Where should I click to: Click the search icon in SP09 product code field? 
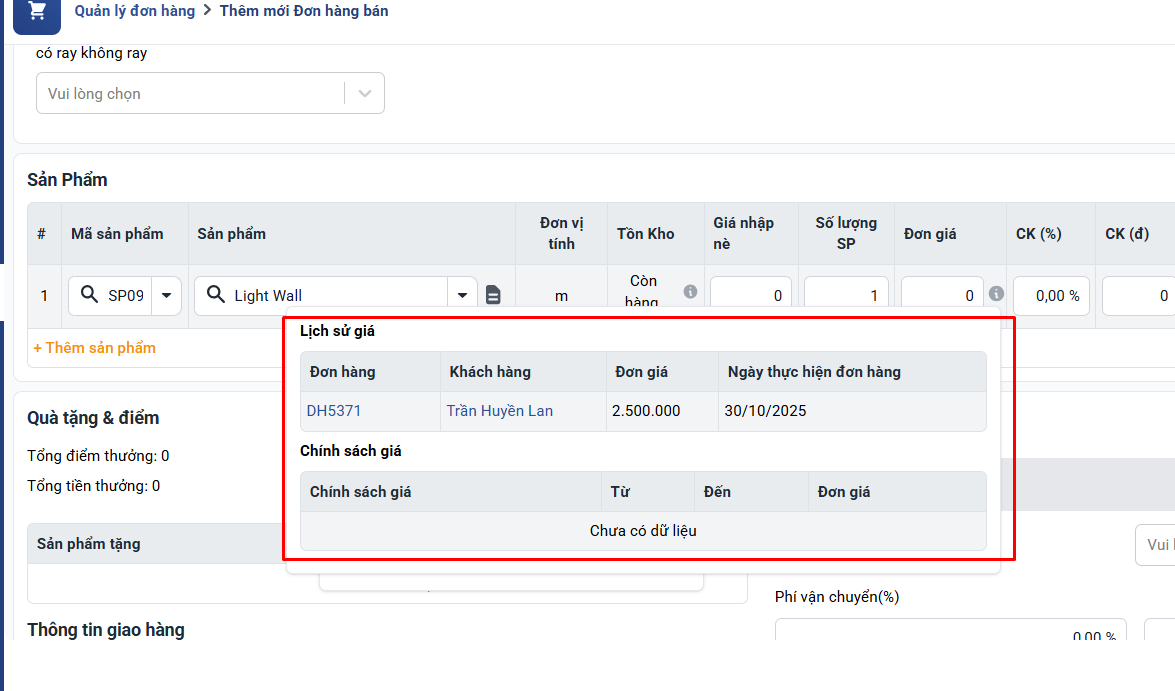click(x=89, y=295)
